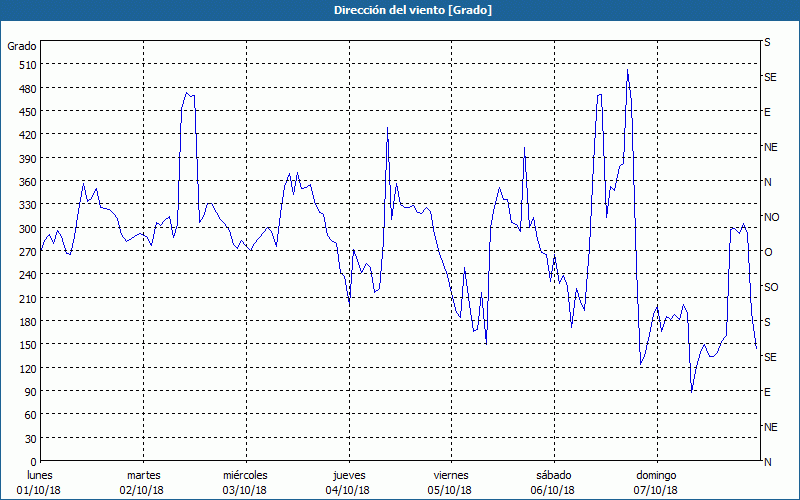Screen dimensions: 800x500
Task: Click the 330 value on the Y axis
Action: tap(28, 205)
